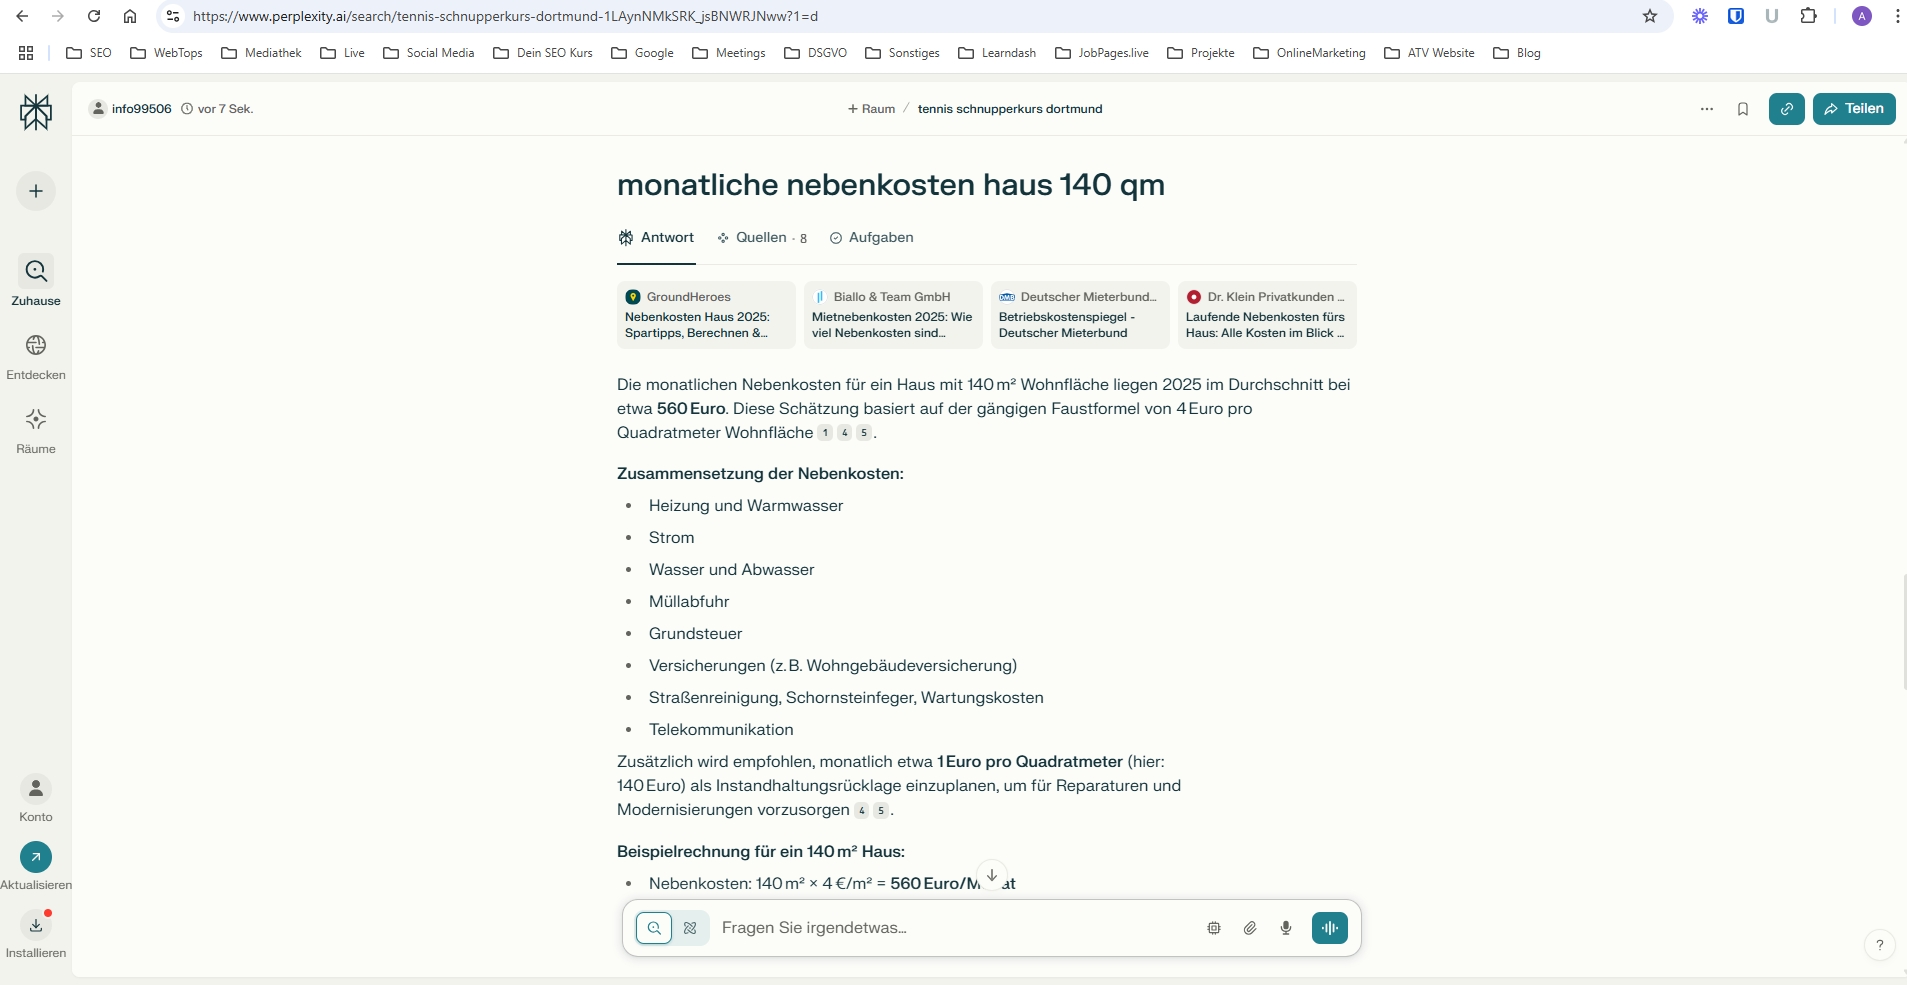
Task: Activate voice mode button
Action: pos(1329,928)
